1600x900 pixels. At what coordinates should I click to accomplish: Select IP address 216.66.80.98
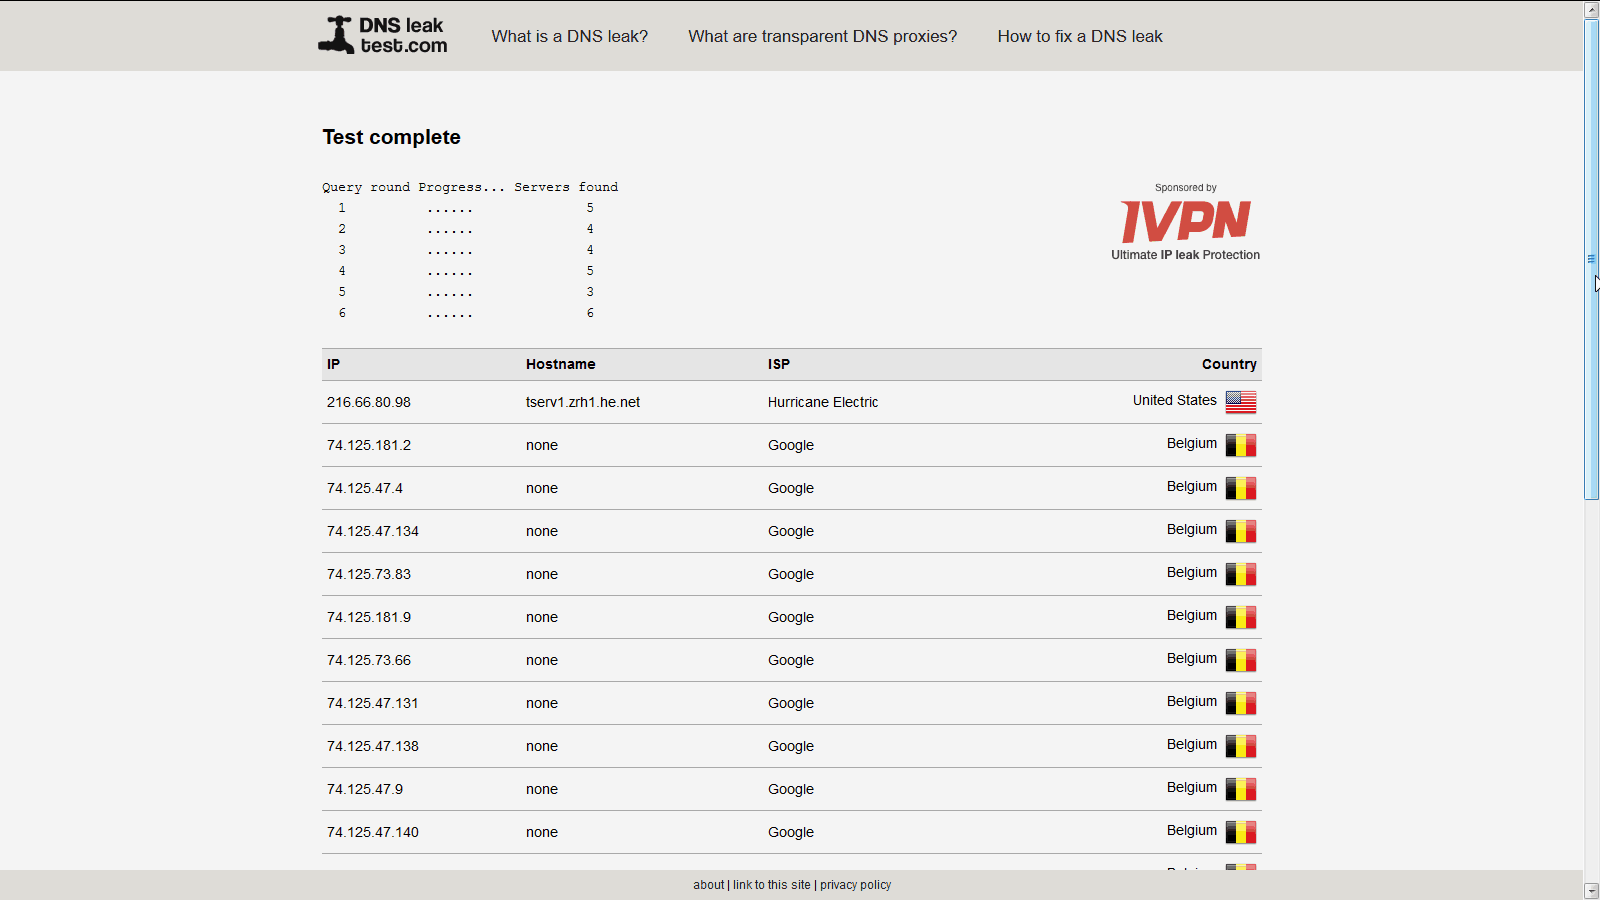[369, 402]
